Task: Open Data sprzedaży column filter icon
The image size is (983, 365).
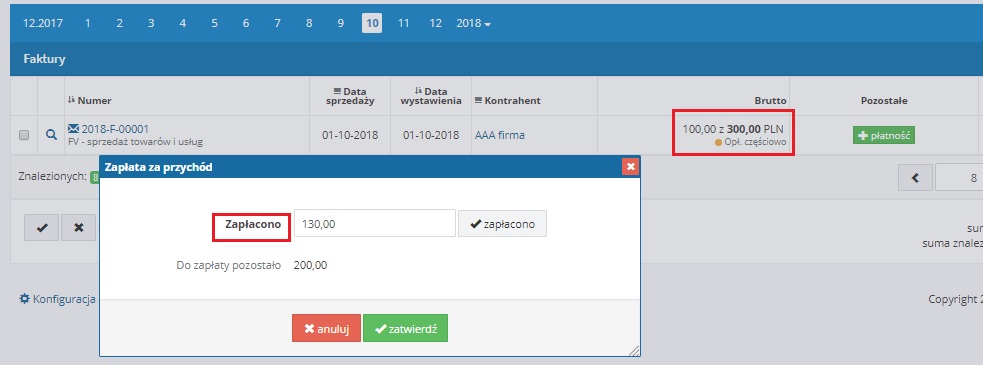Action: point(337,92)
